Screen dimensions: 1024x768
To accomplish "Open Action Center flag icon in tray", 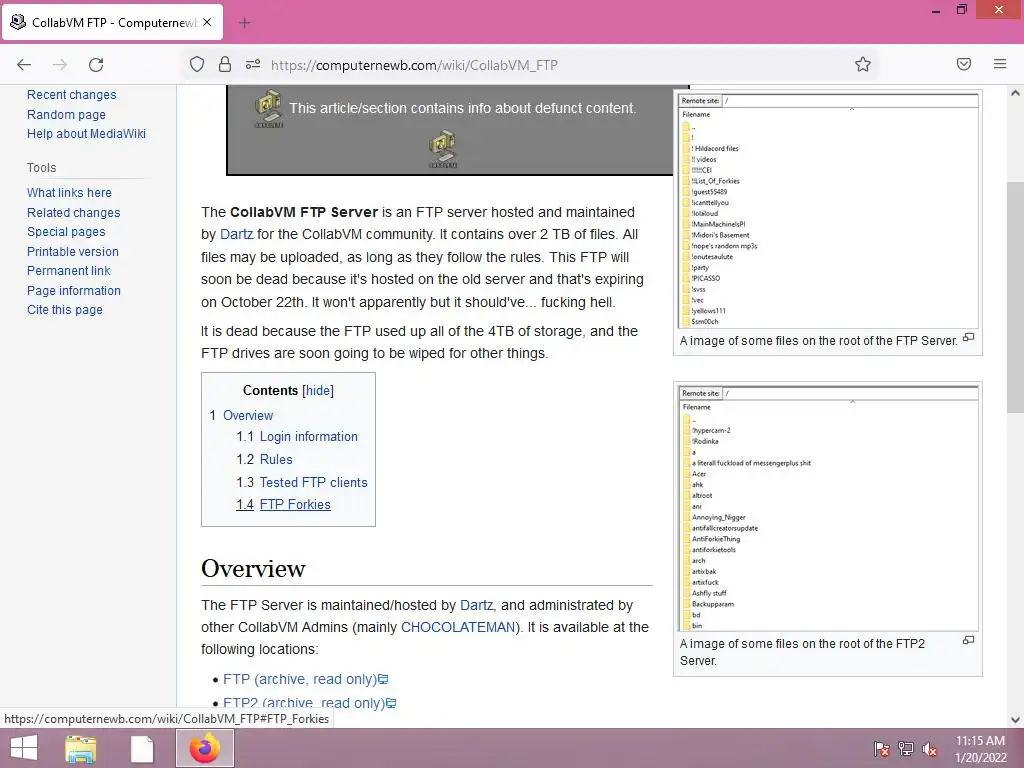I will click(x=882, y=749).
